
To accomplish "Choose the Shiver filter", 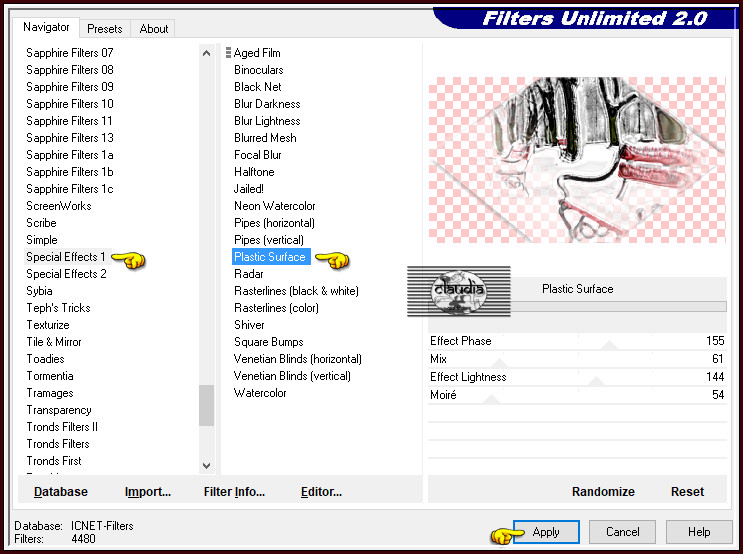I will (249, 325).
